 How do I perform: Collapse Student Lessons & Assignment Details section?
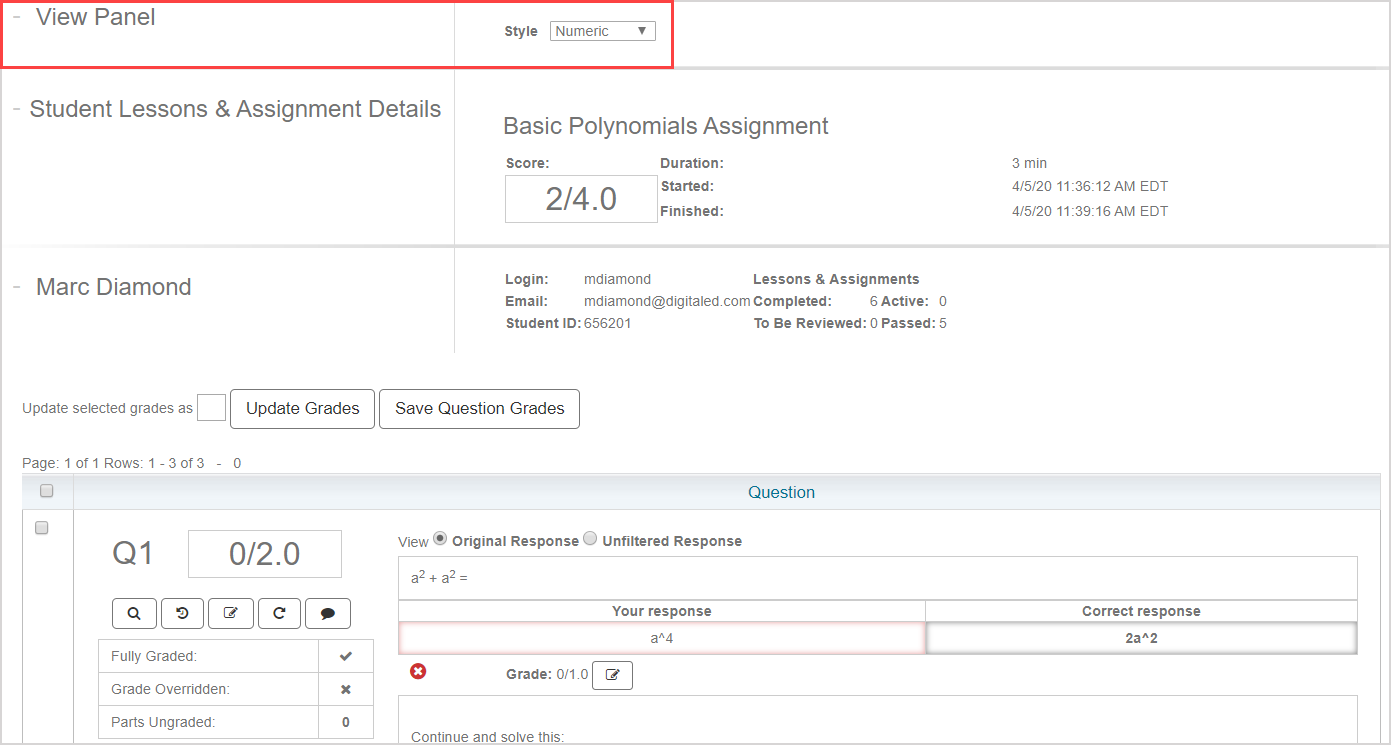(17, 109)
